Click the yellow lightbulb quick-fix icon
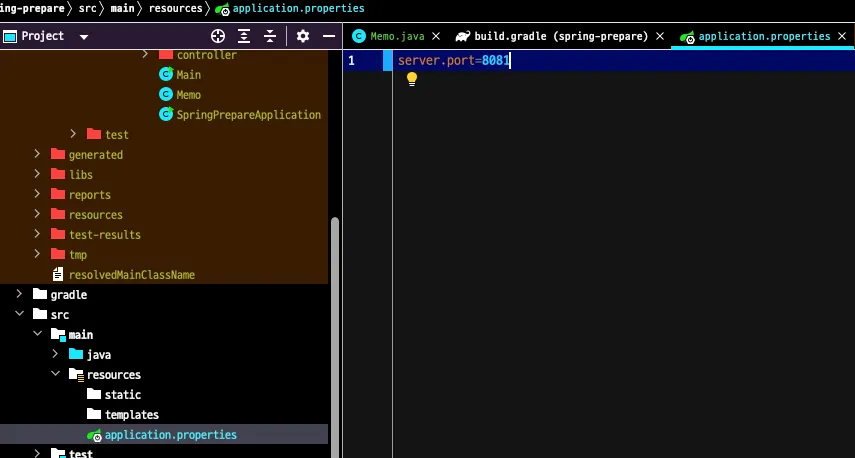 point(412,79)
